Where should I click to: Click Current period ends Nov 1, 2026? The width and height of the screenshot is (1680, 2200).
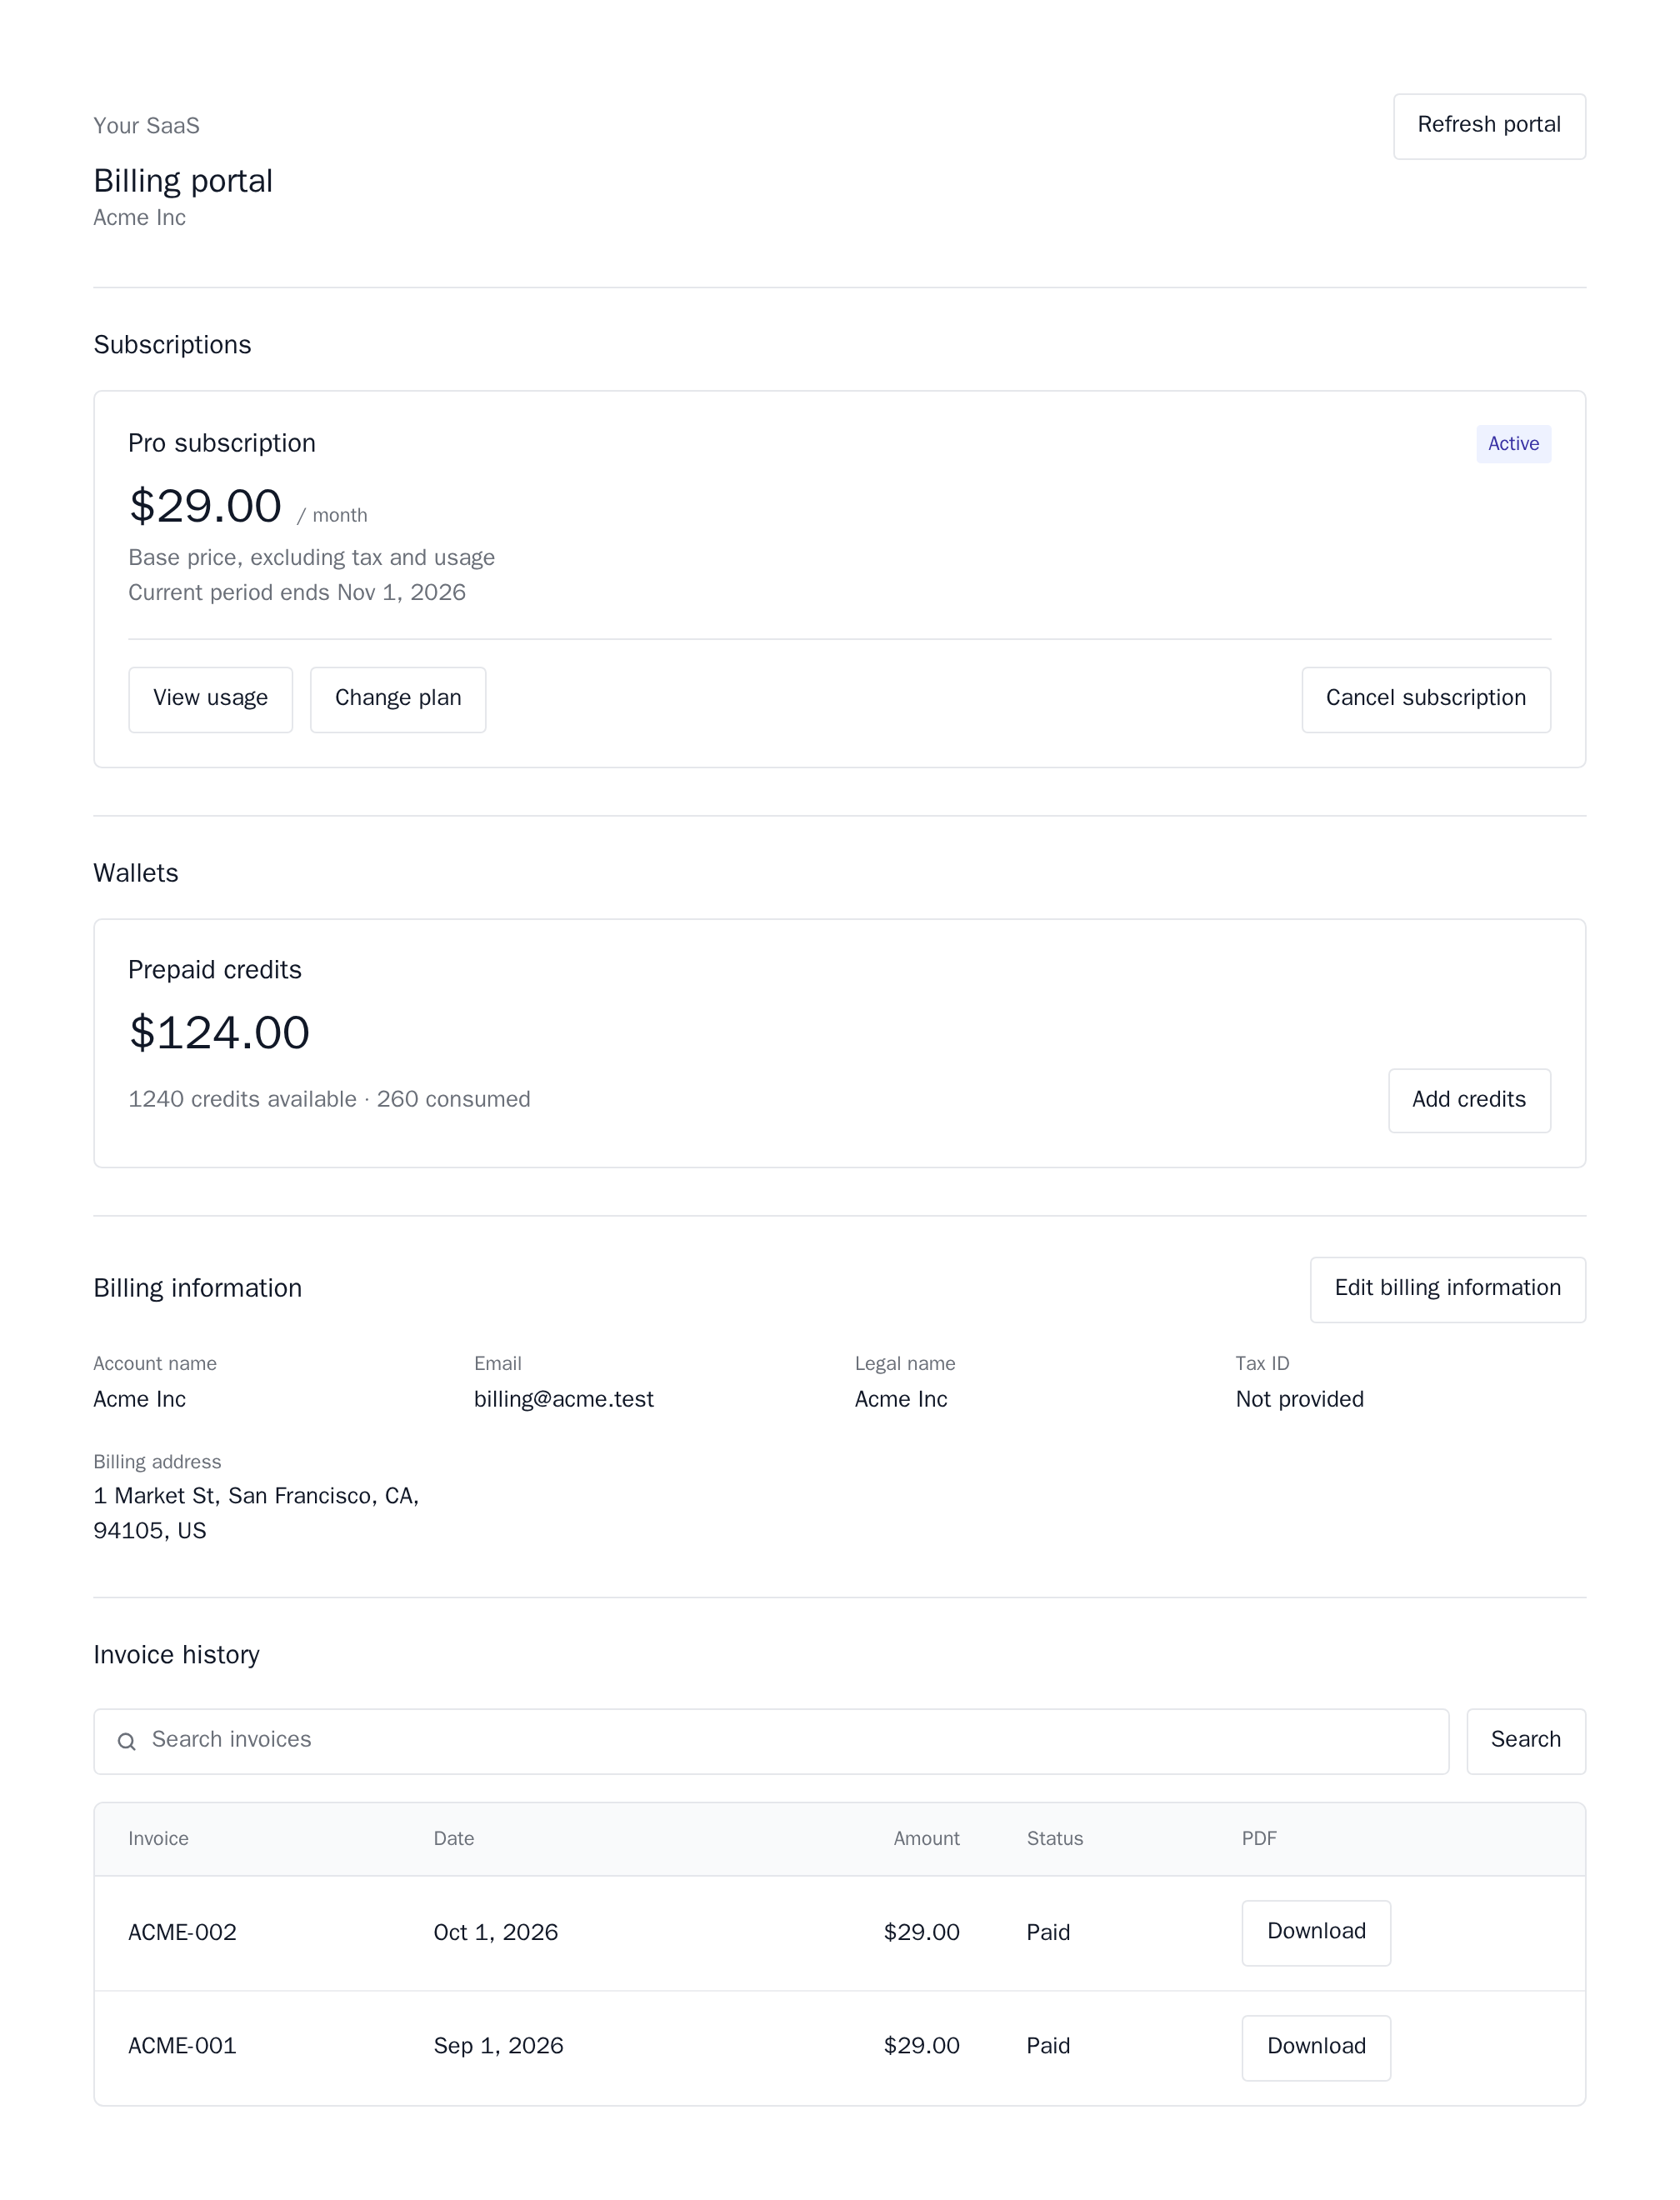(x=297, y=593)
